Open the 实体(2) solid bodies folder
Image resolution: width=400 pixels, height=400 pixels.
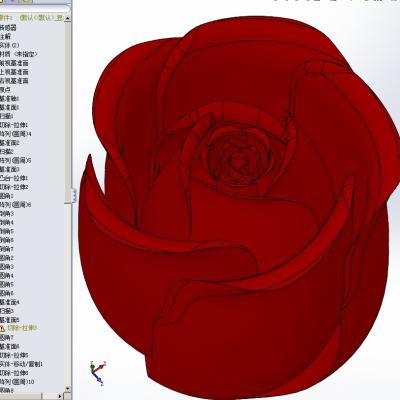click(10, 45)
